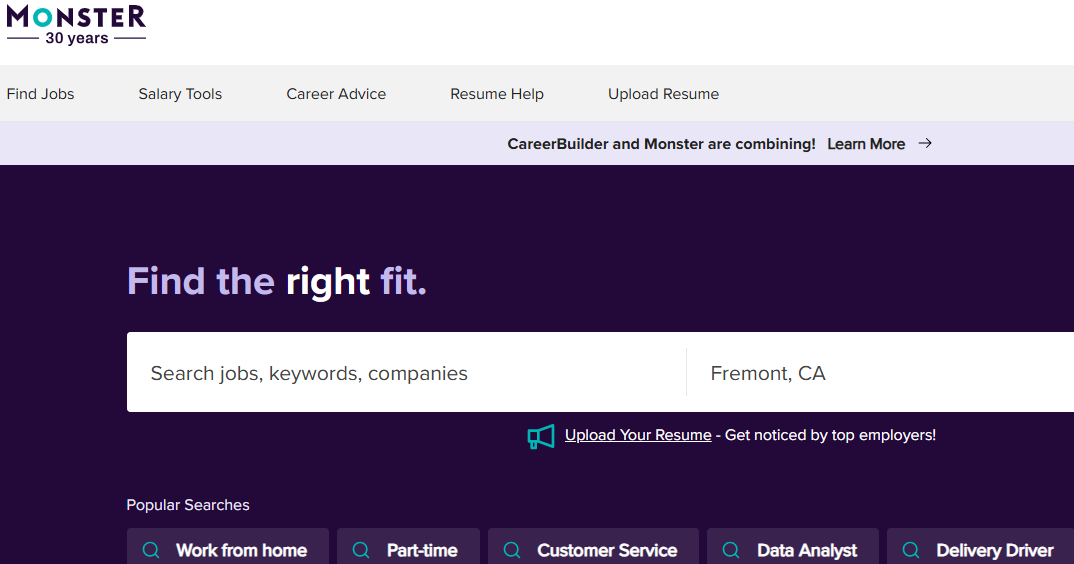
Task: Click the search icon on Customer Service chip
Action: click(x=512, y=550)
